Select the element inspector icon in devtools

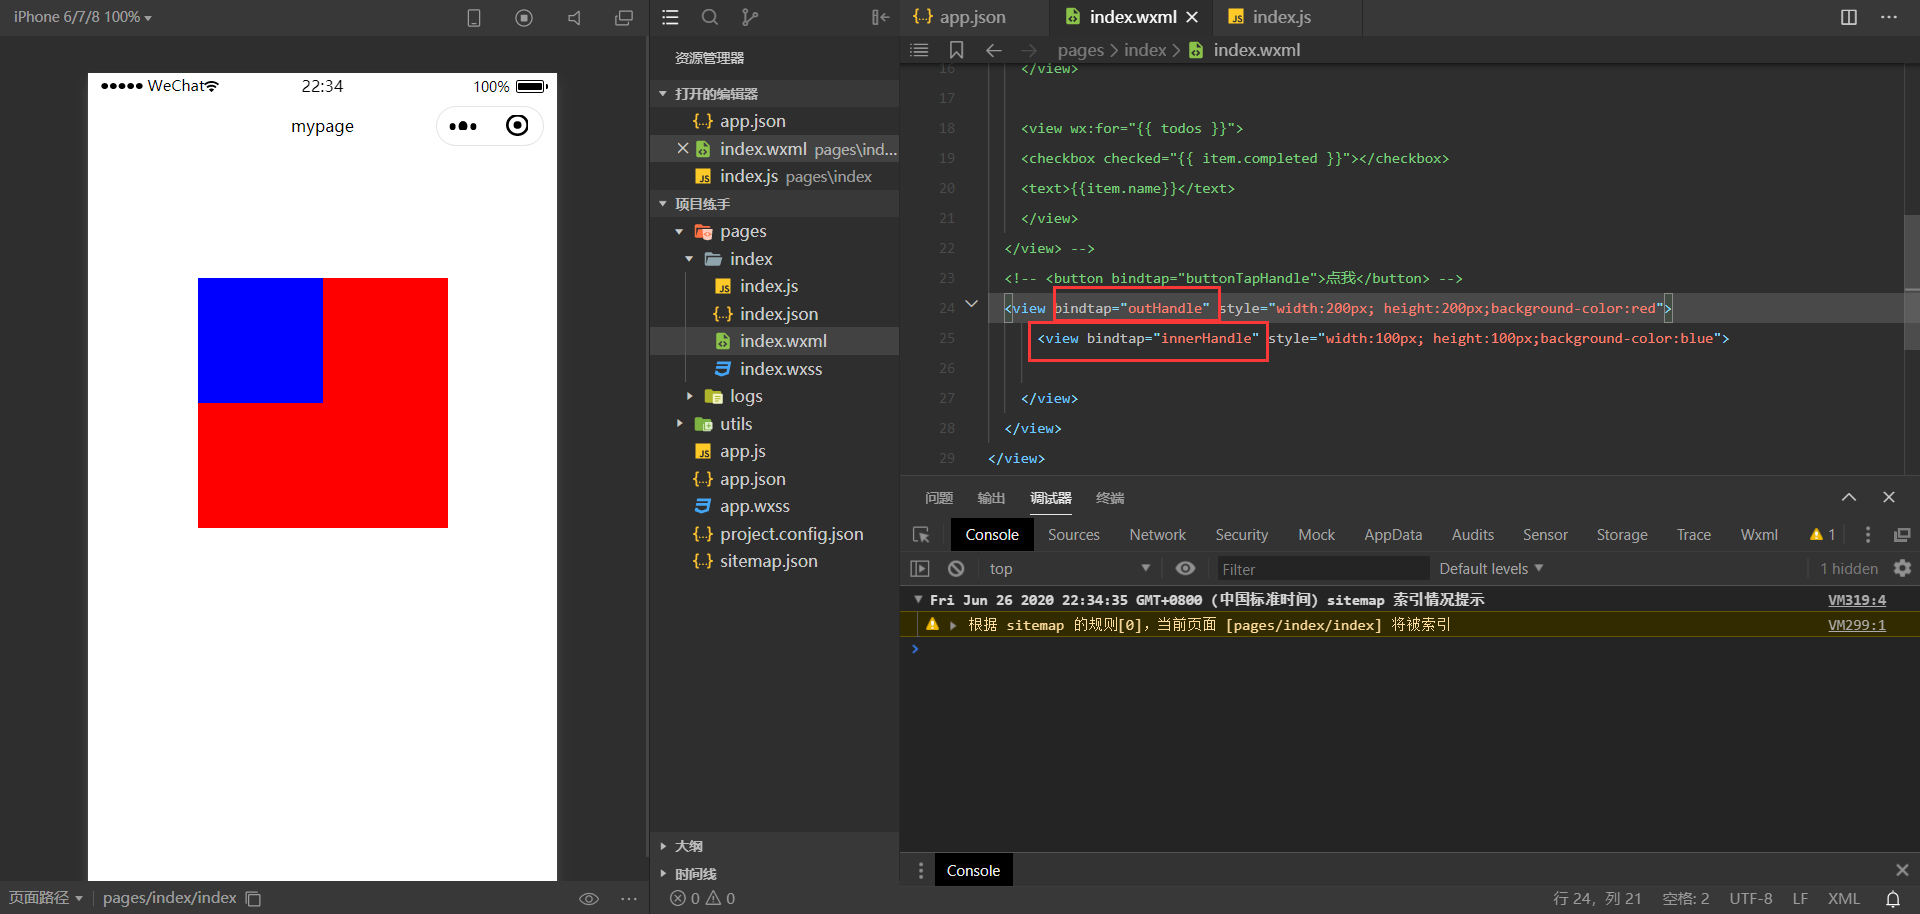921,535
